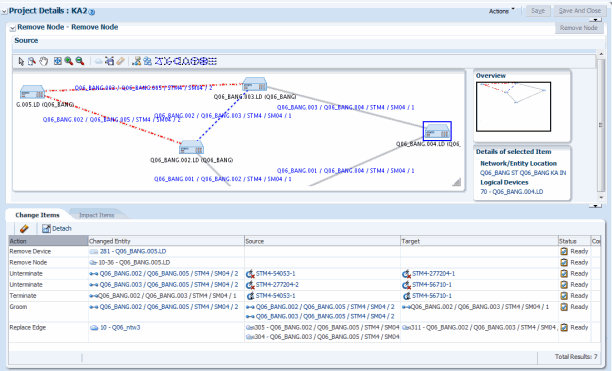612x371 pixels.
Task: Click terminate icon beside STM4-56710-1 in Terminate row
Action: [406, 296]
